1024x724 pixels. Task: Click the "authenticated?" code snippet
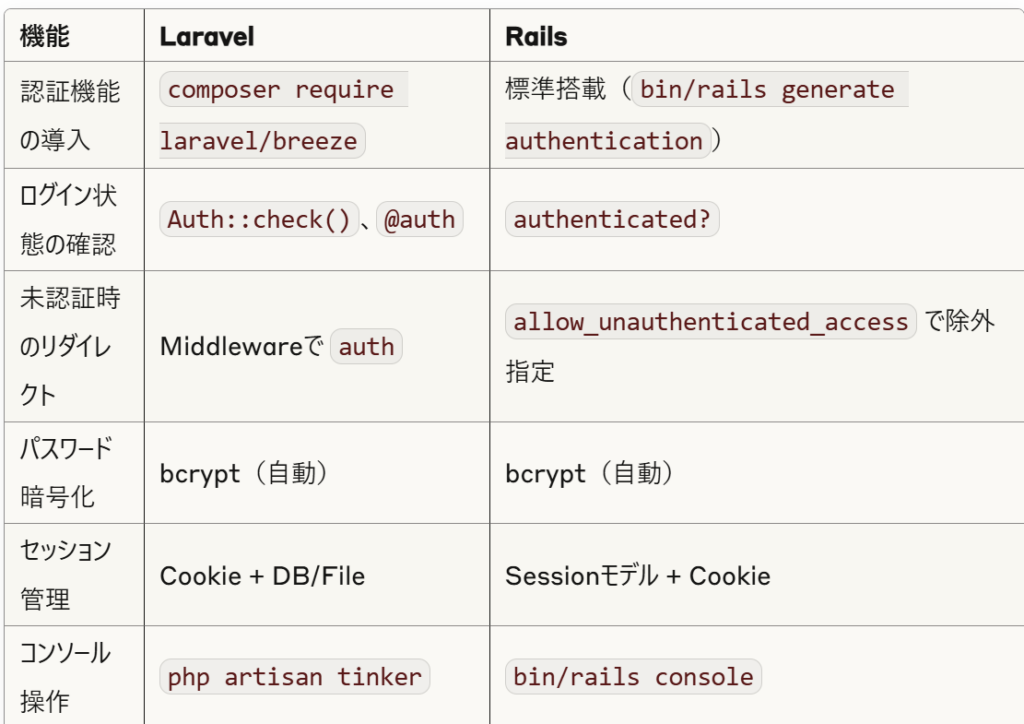pos(612,219)
